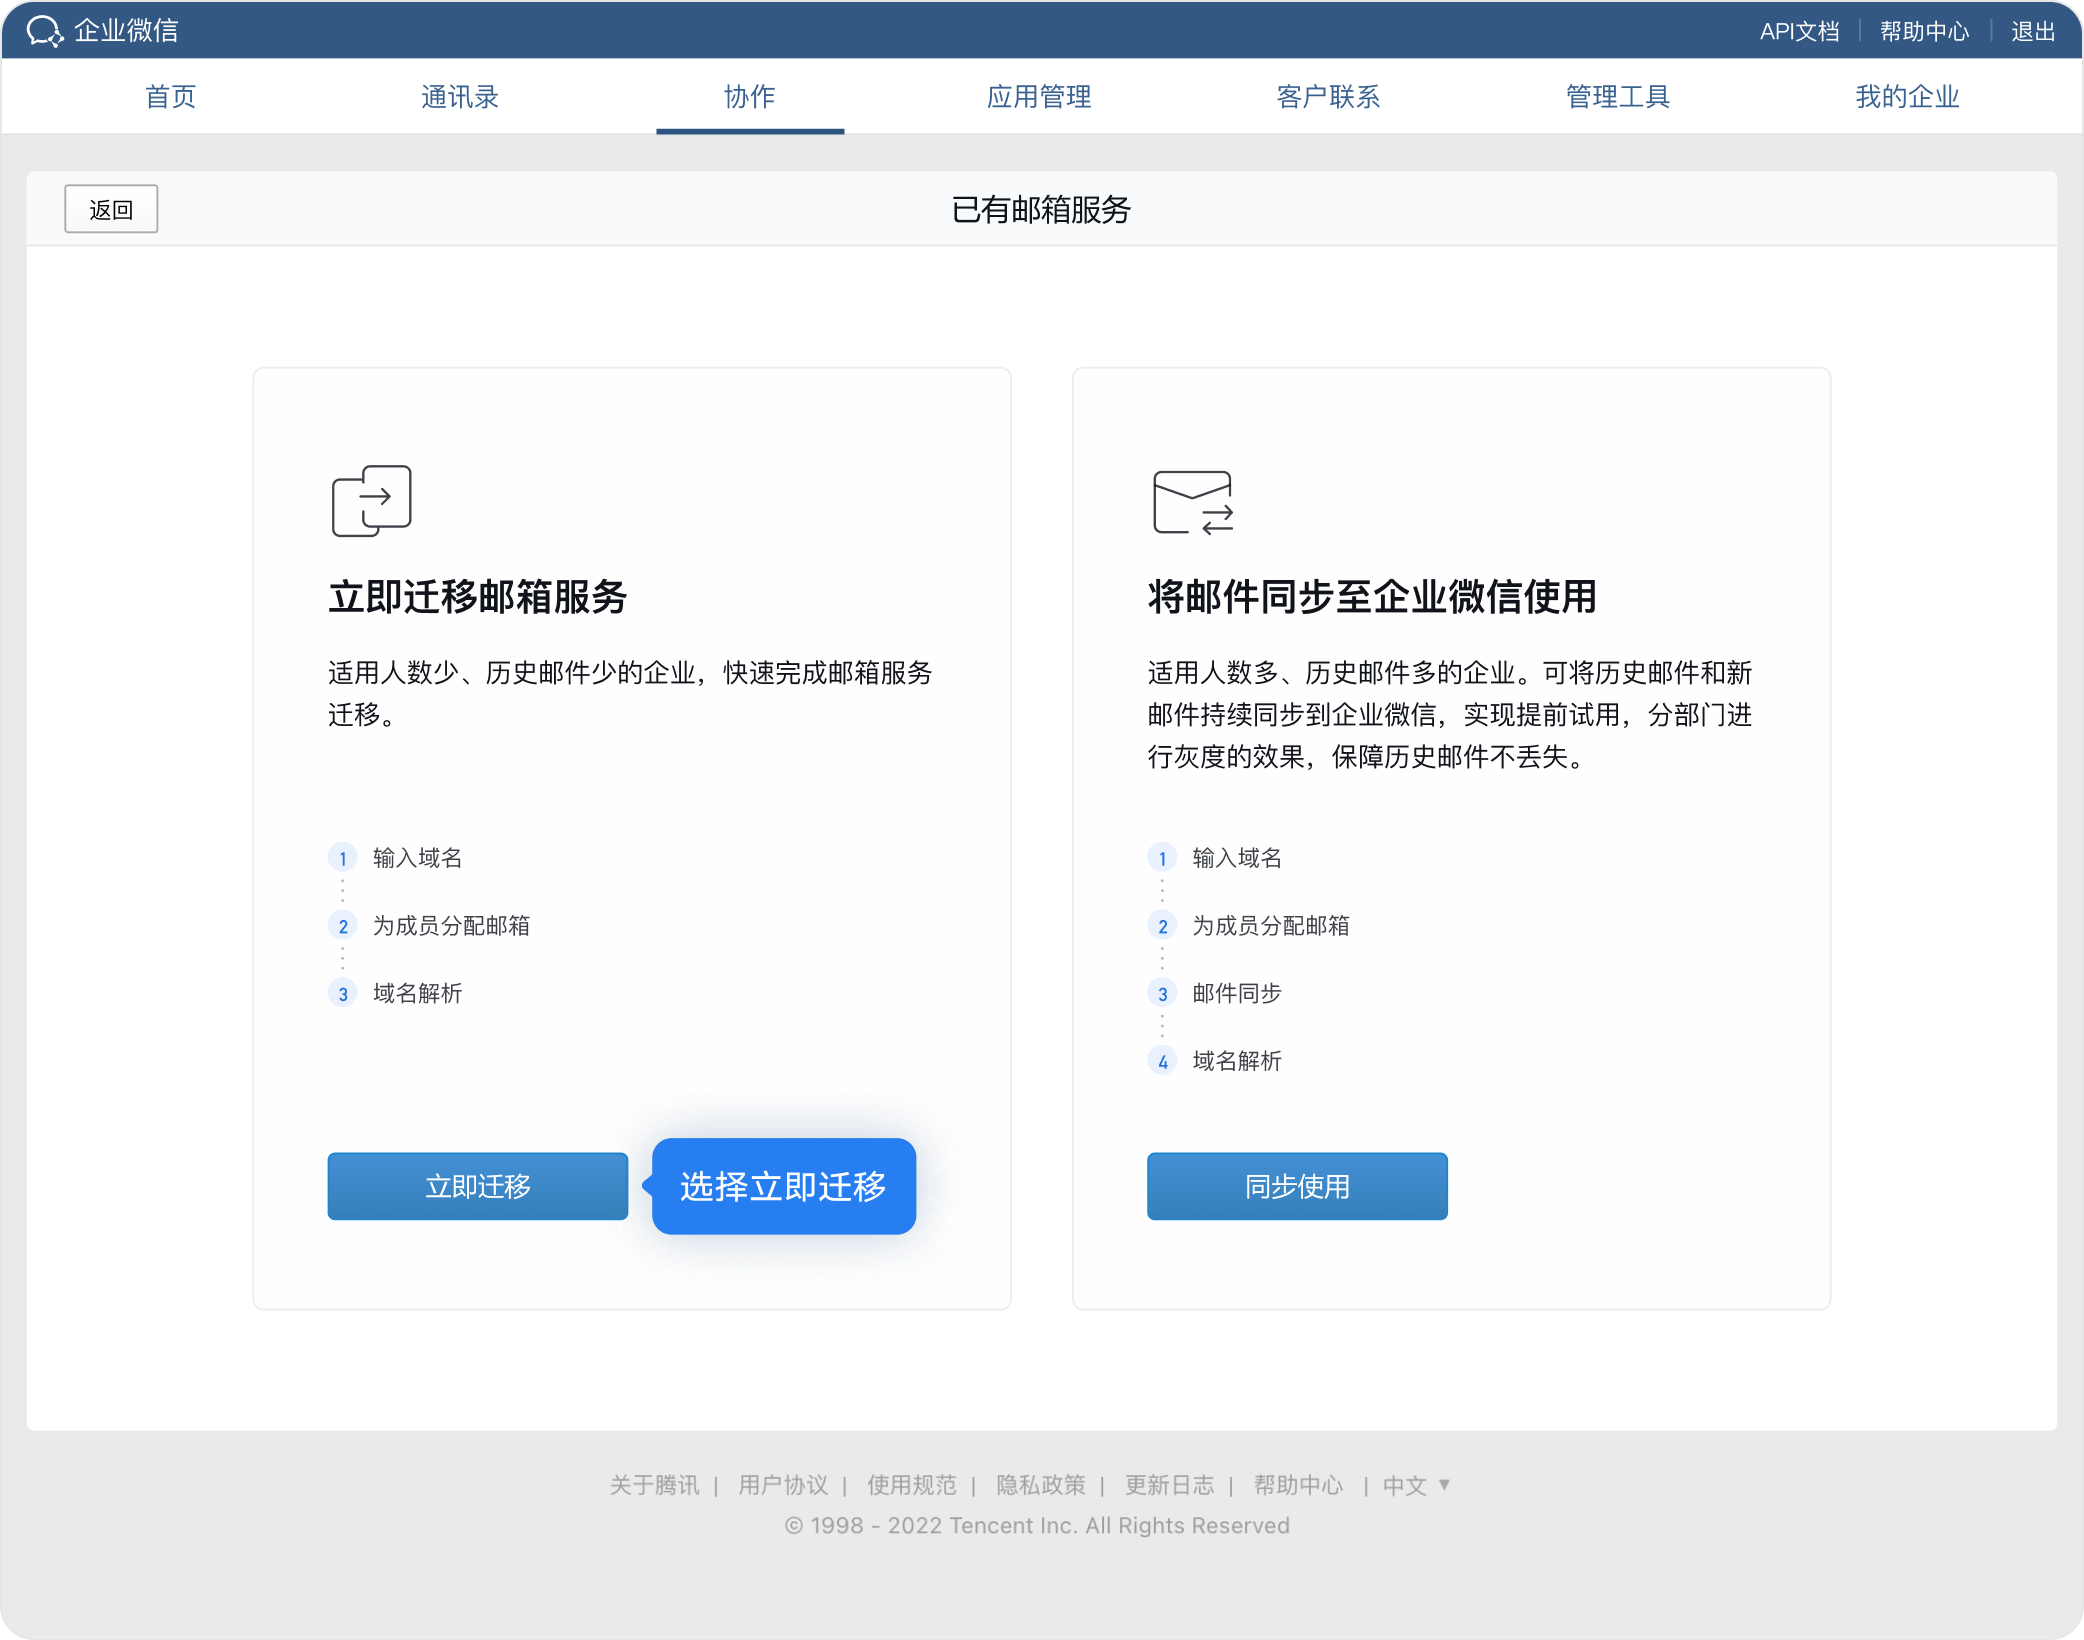Click the 选择立即迁移 tooltip bubble
The width and height of the screenshot is (2084, 1640).
tap(783, 1186)
